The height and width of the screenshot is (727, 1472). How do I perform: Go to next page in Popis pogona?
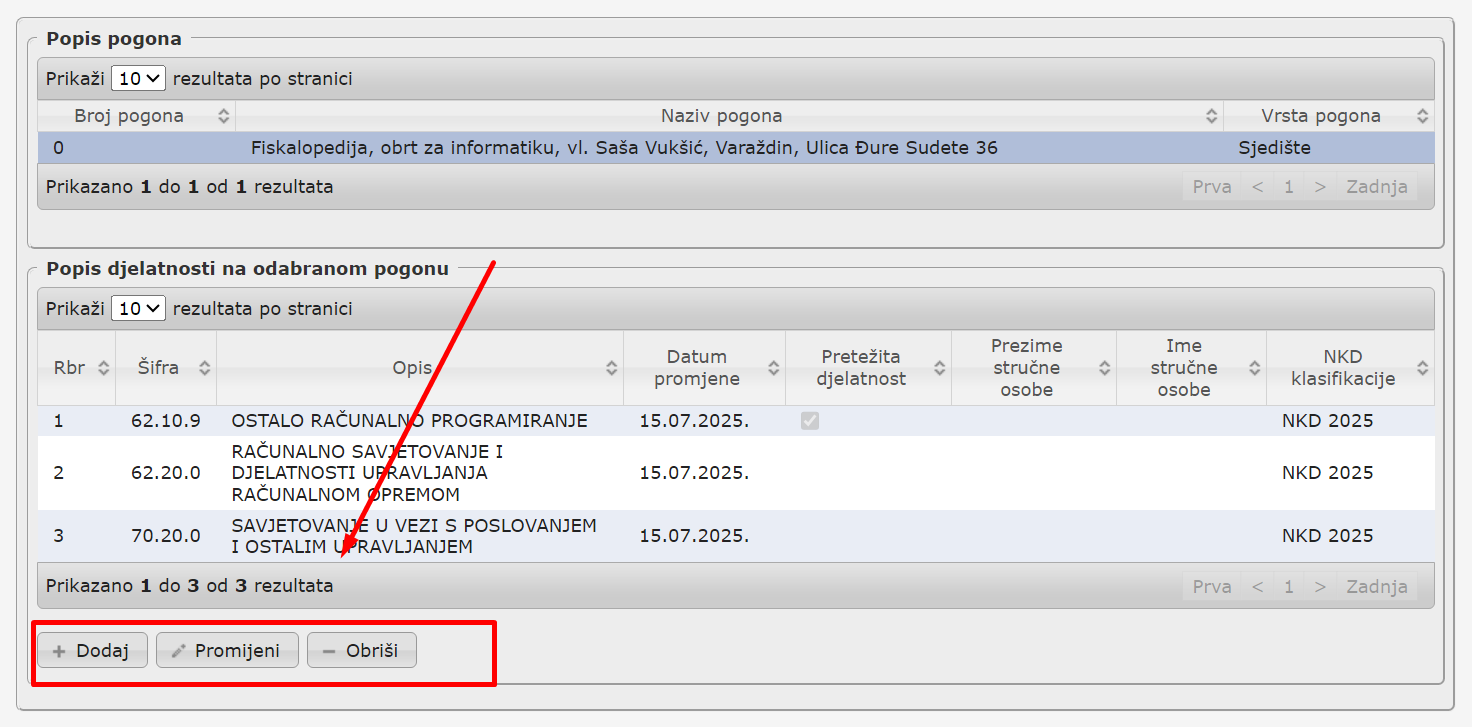[1320, 187]
